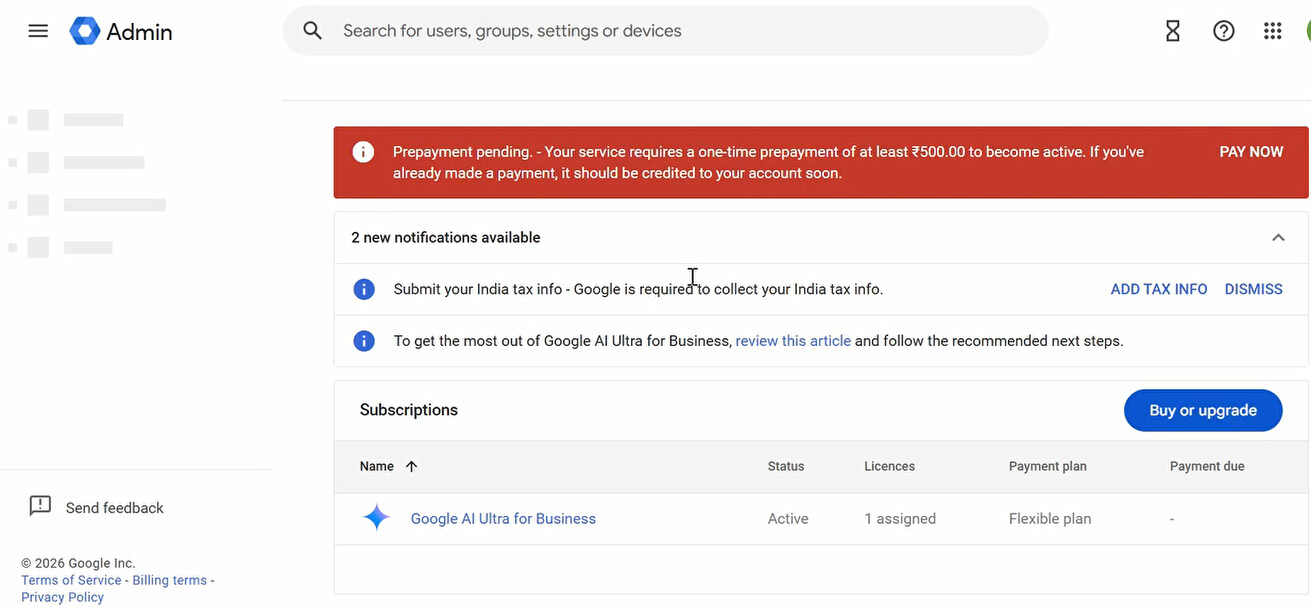Click the info icon beside India tax notification
The width and height of the screenshot is (1311, 607).
(364, 289)
